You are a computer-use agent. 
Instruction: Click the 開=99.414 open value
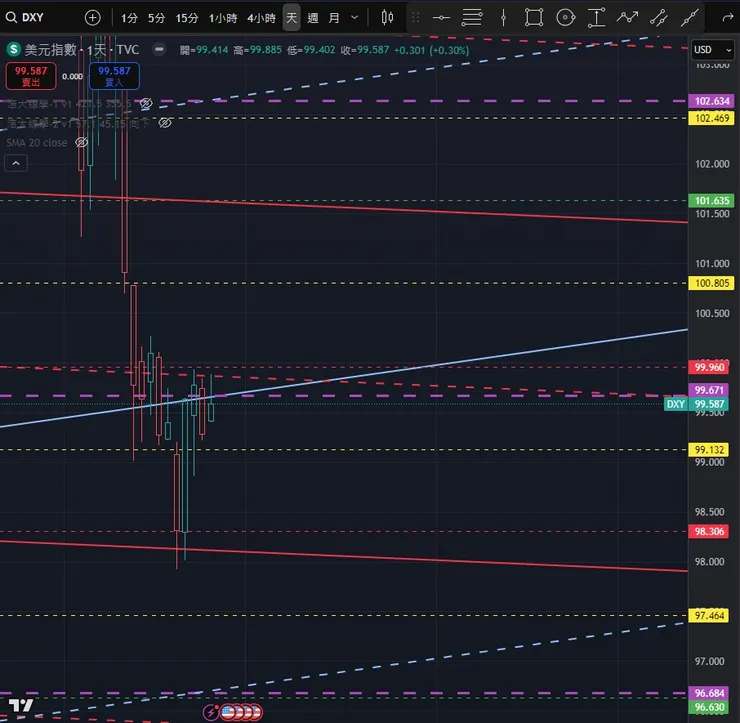pos(203,50)
